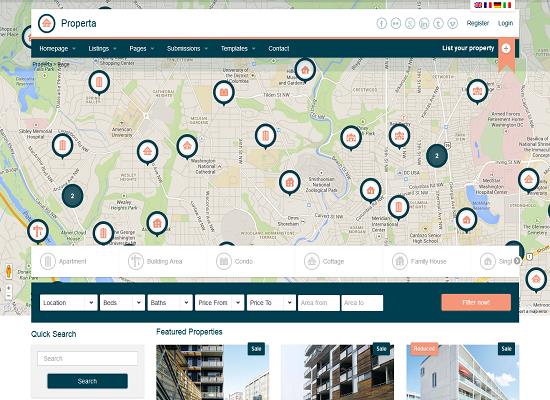Switch language with the German flag
Screen dimensions: 550x400
(x=497, y=5)
